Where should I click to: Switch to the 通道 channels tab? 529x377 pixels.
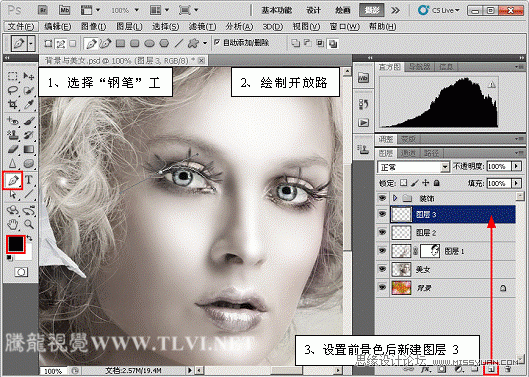(408, 154)
